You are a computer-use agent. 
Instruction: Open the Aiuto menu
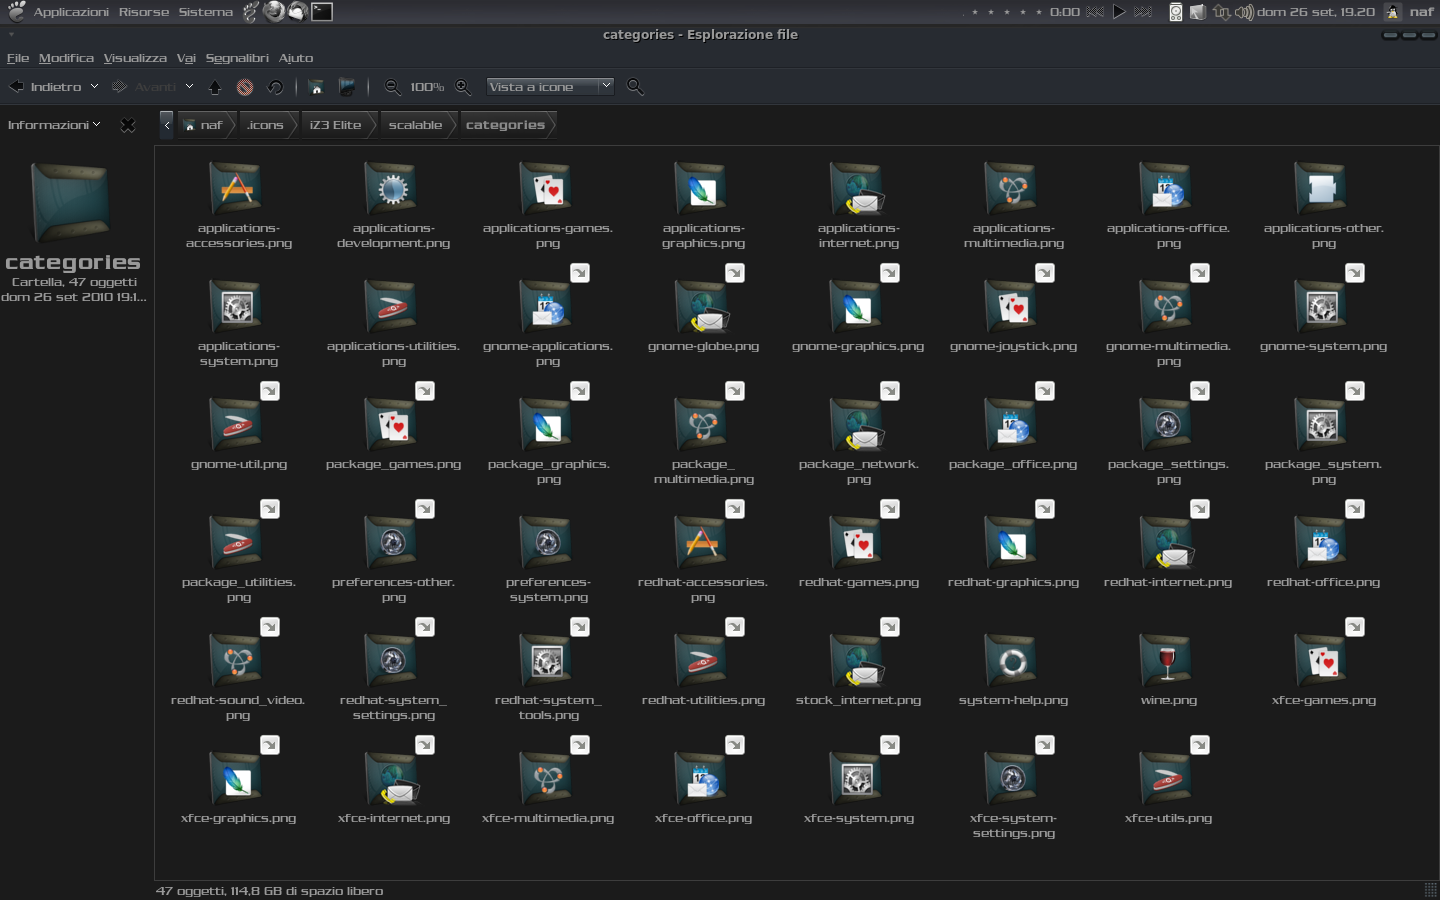[x=296, y=58]
